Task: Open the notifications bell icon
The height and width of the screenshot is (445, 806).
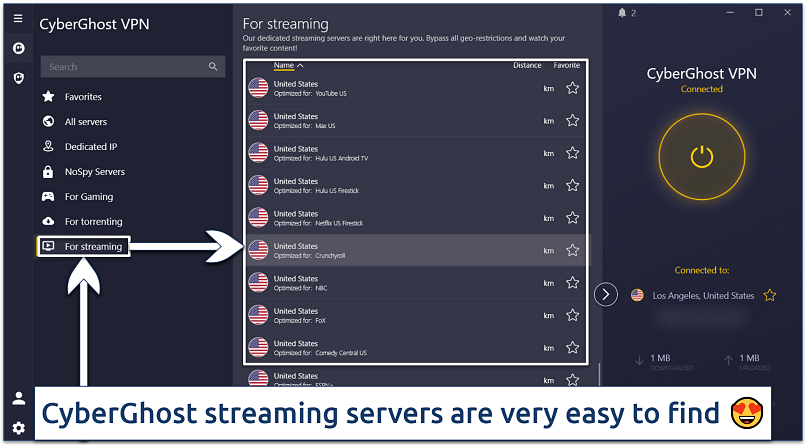Action: [622, 13]
